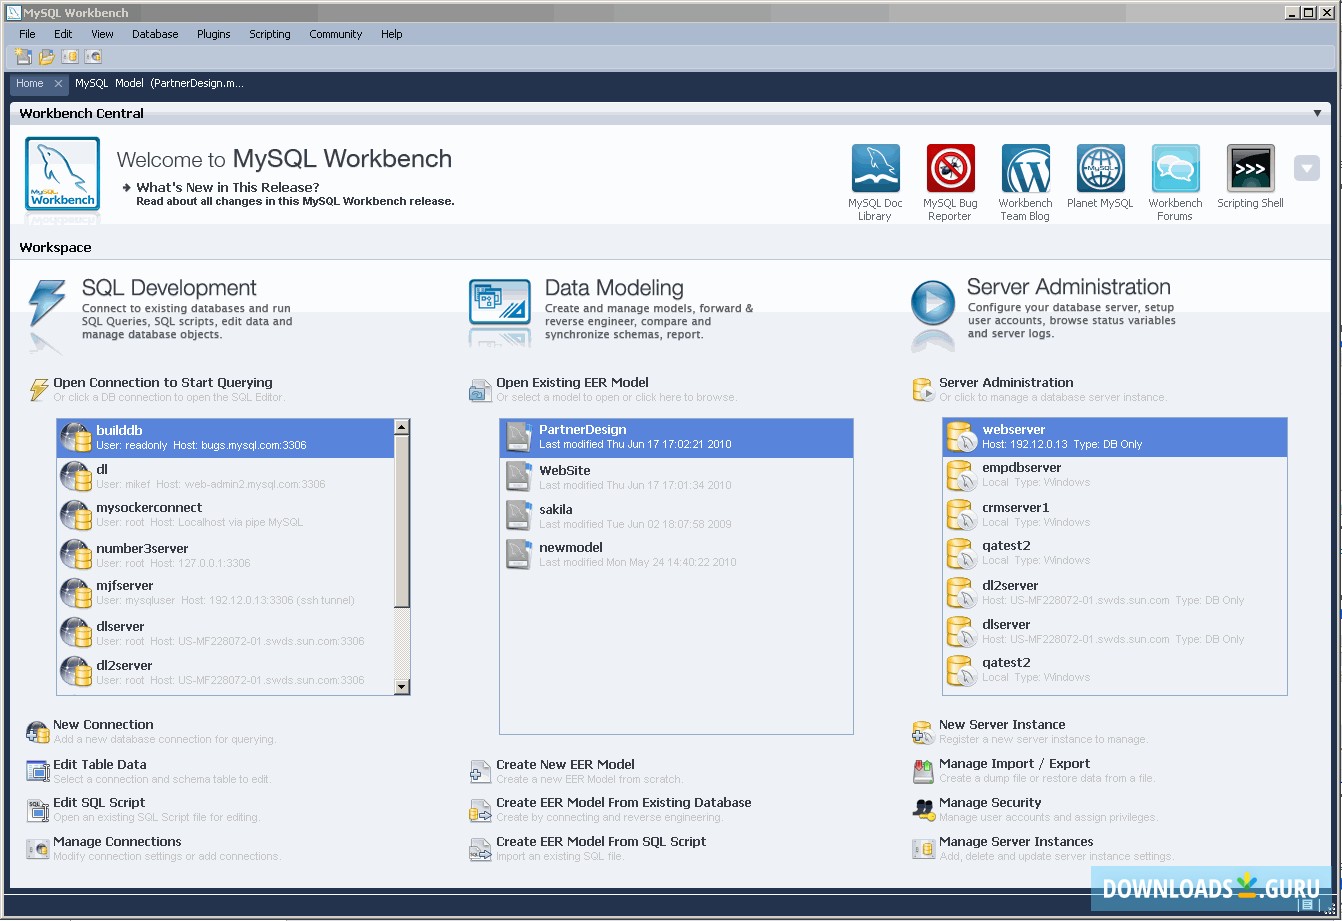The image size is (1342, 921).
Task: Select the builddb connection
Action: click(226, 438)
